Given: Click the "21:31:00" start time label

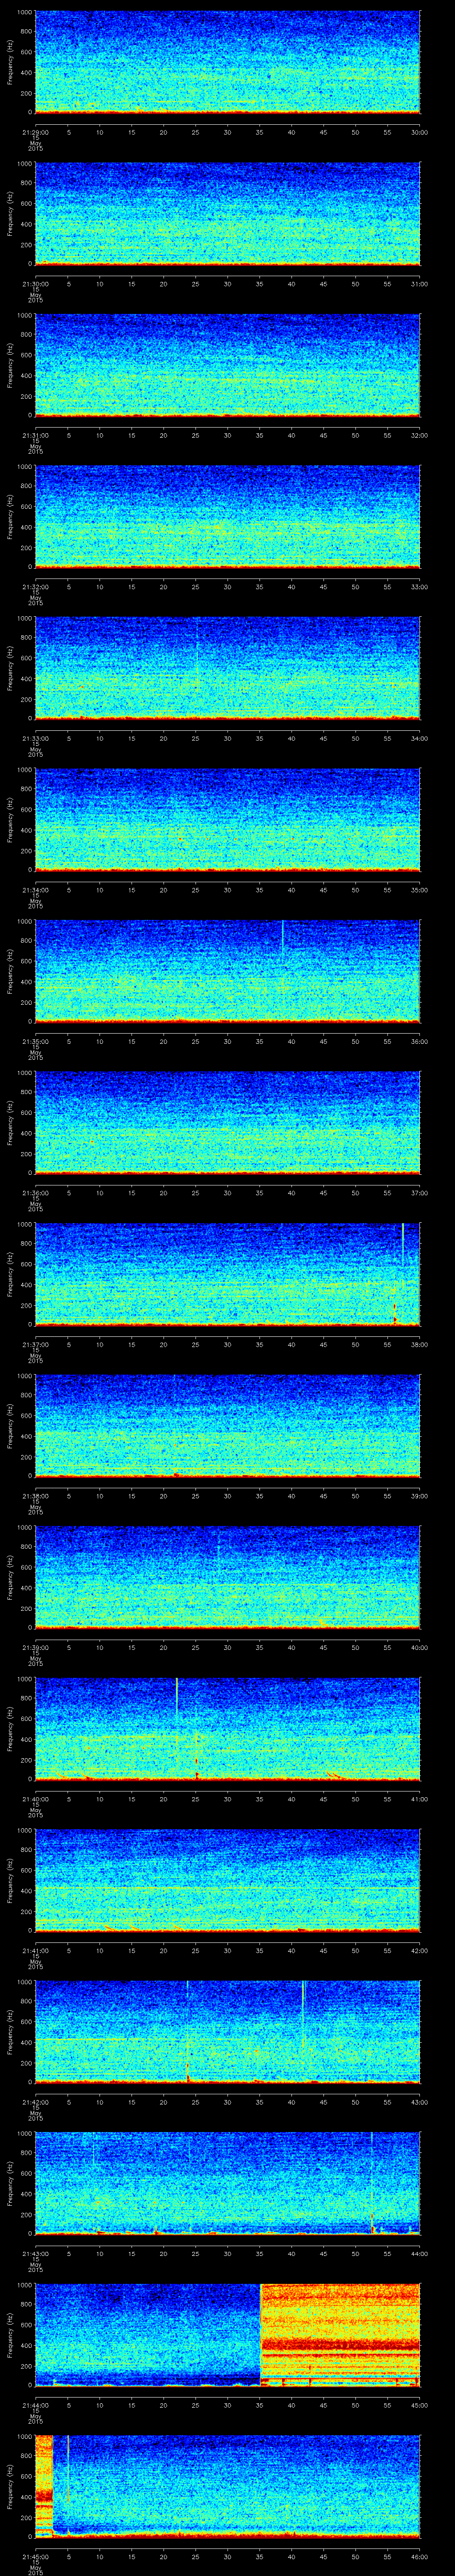Looking at the screenshot, I should coord(35,435).
